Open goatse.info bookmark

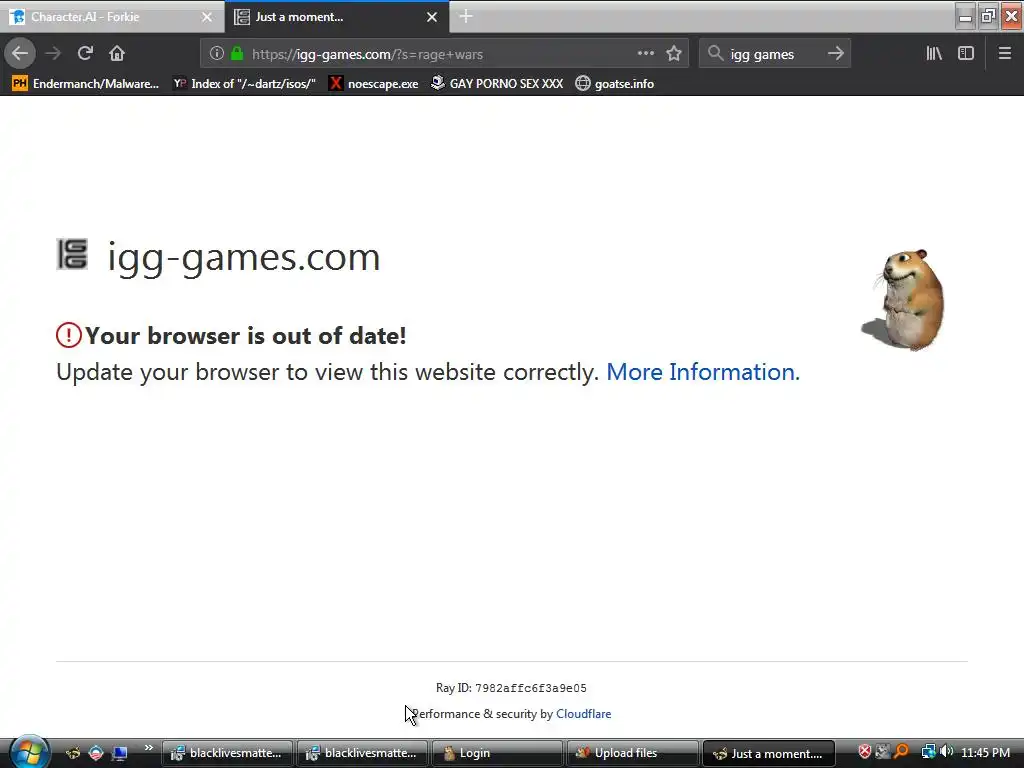615,84
